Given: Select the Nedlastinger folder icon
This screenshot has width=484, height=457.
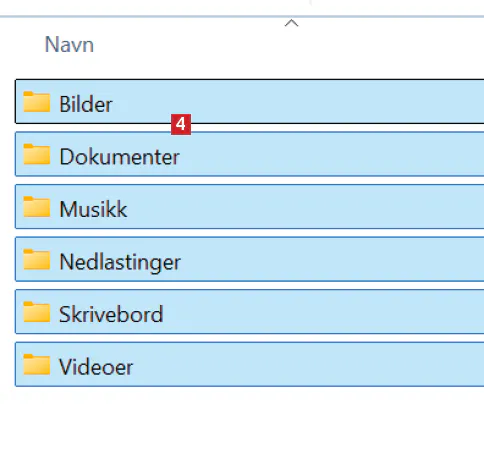Looking at the screenshot, I should [x=37, y=259].
